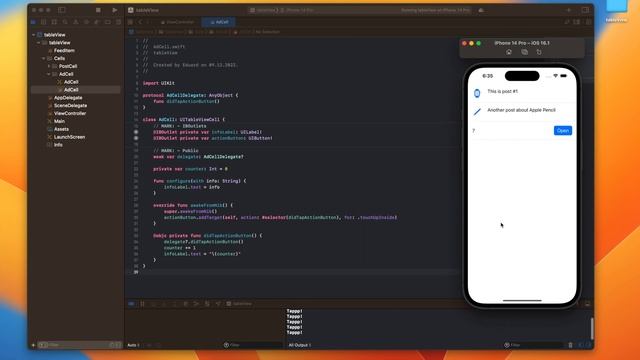Open the Report navigator icon

pos(118,22)
